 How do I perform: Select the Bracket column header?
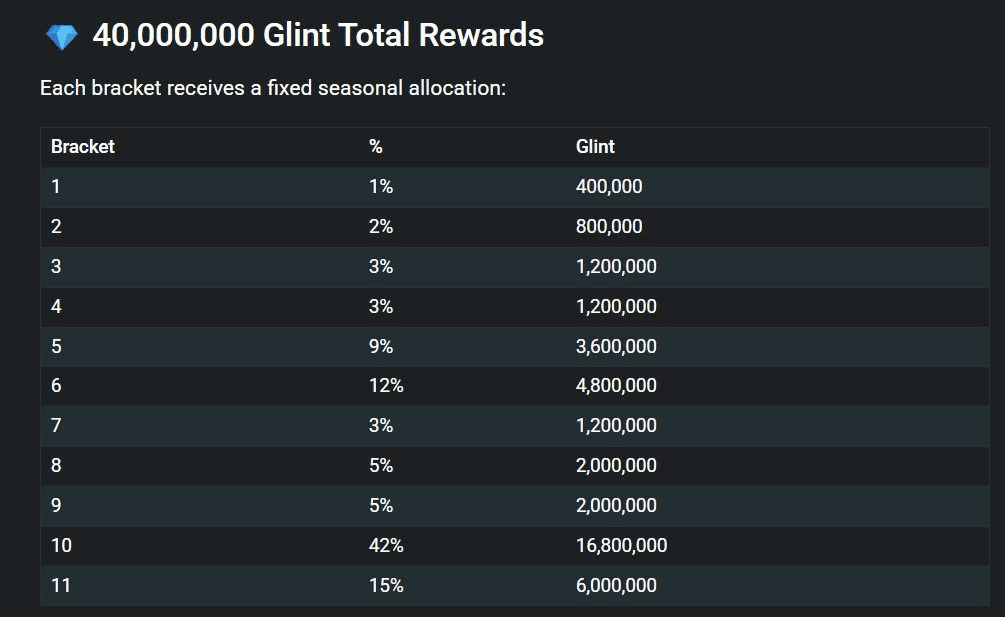(83, 147)
